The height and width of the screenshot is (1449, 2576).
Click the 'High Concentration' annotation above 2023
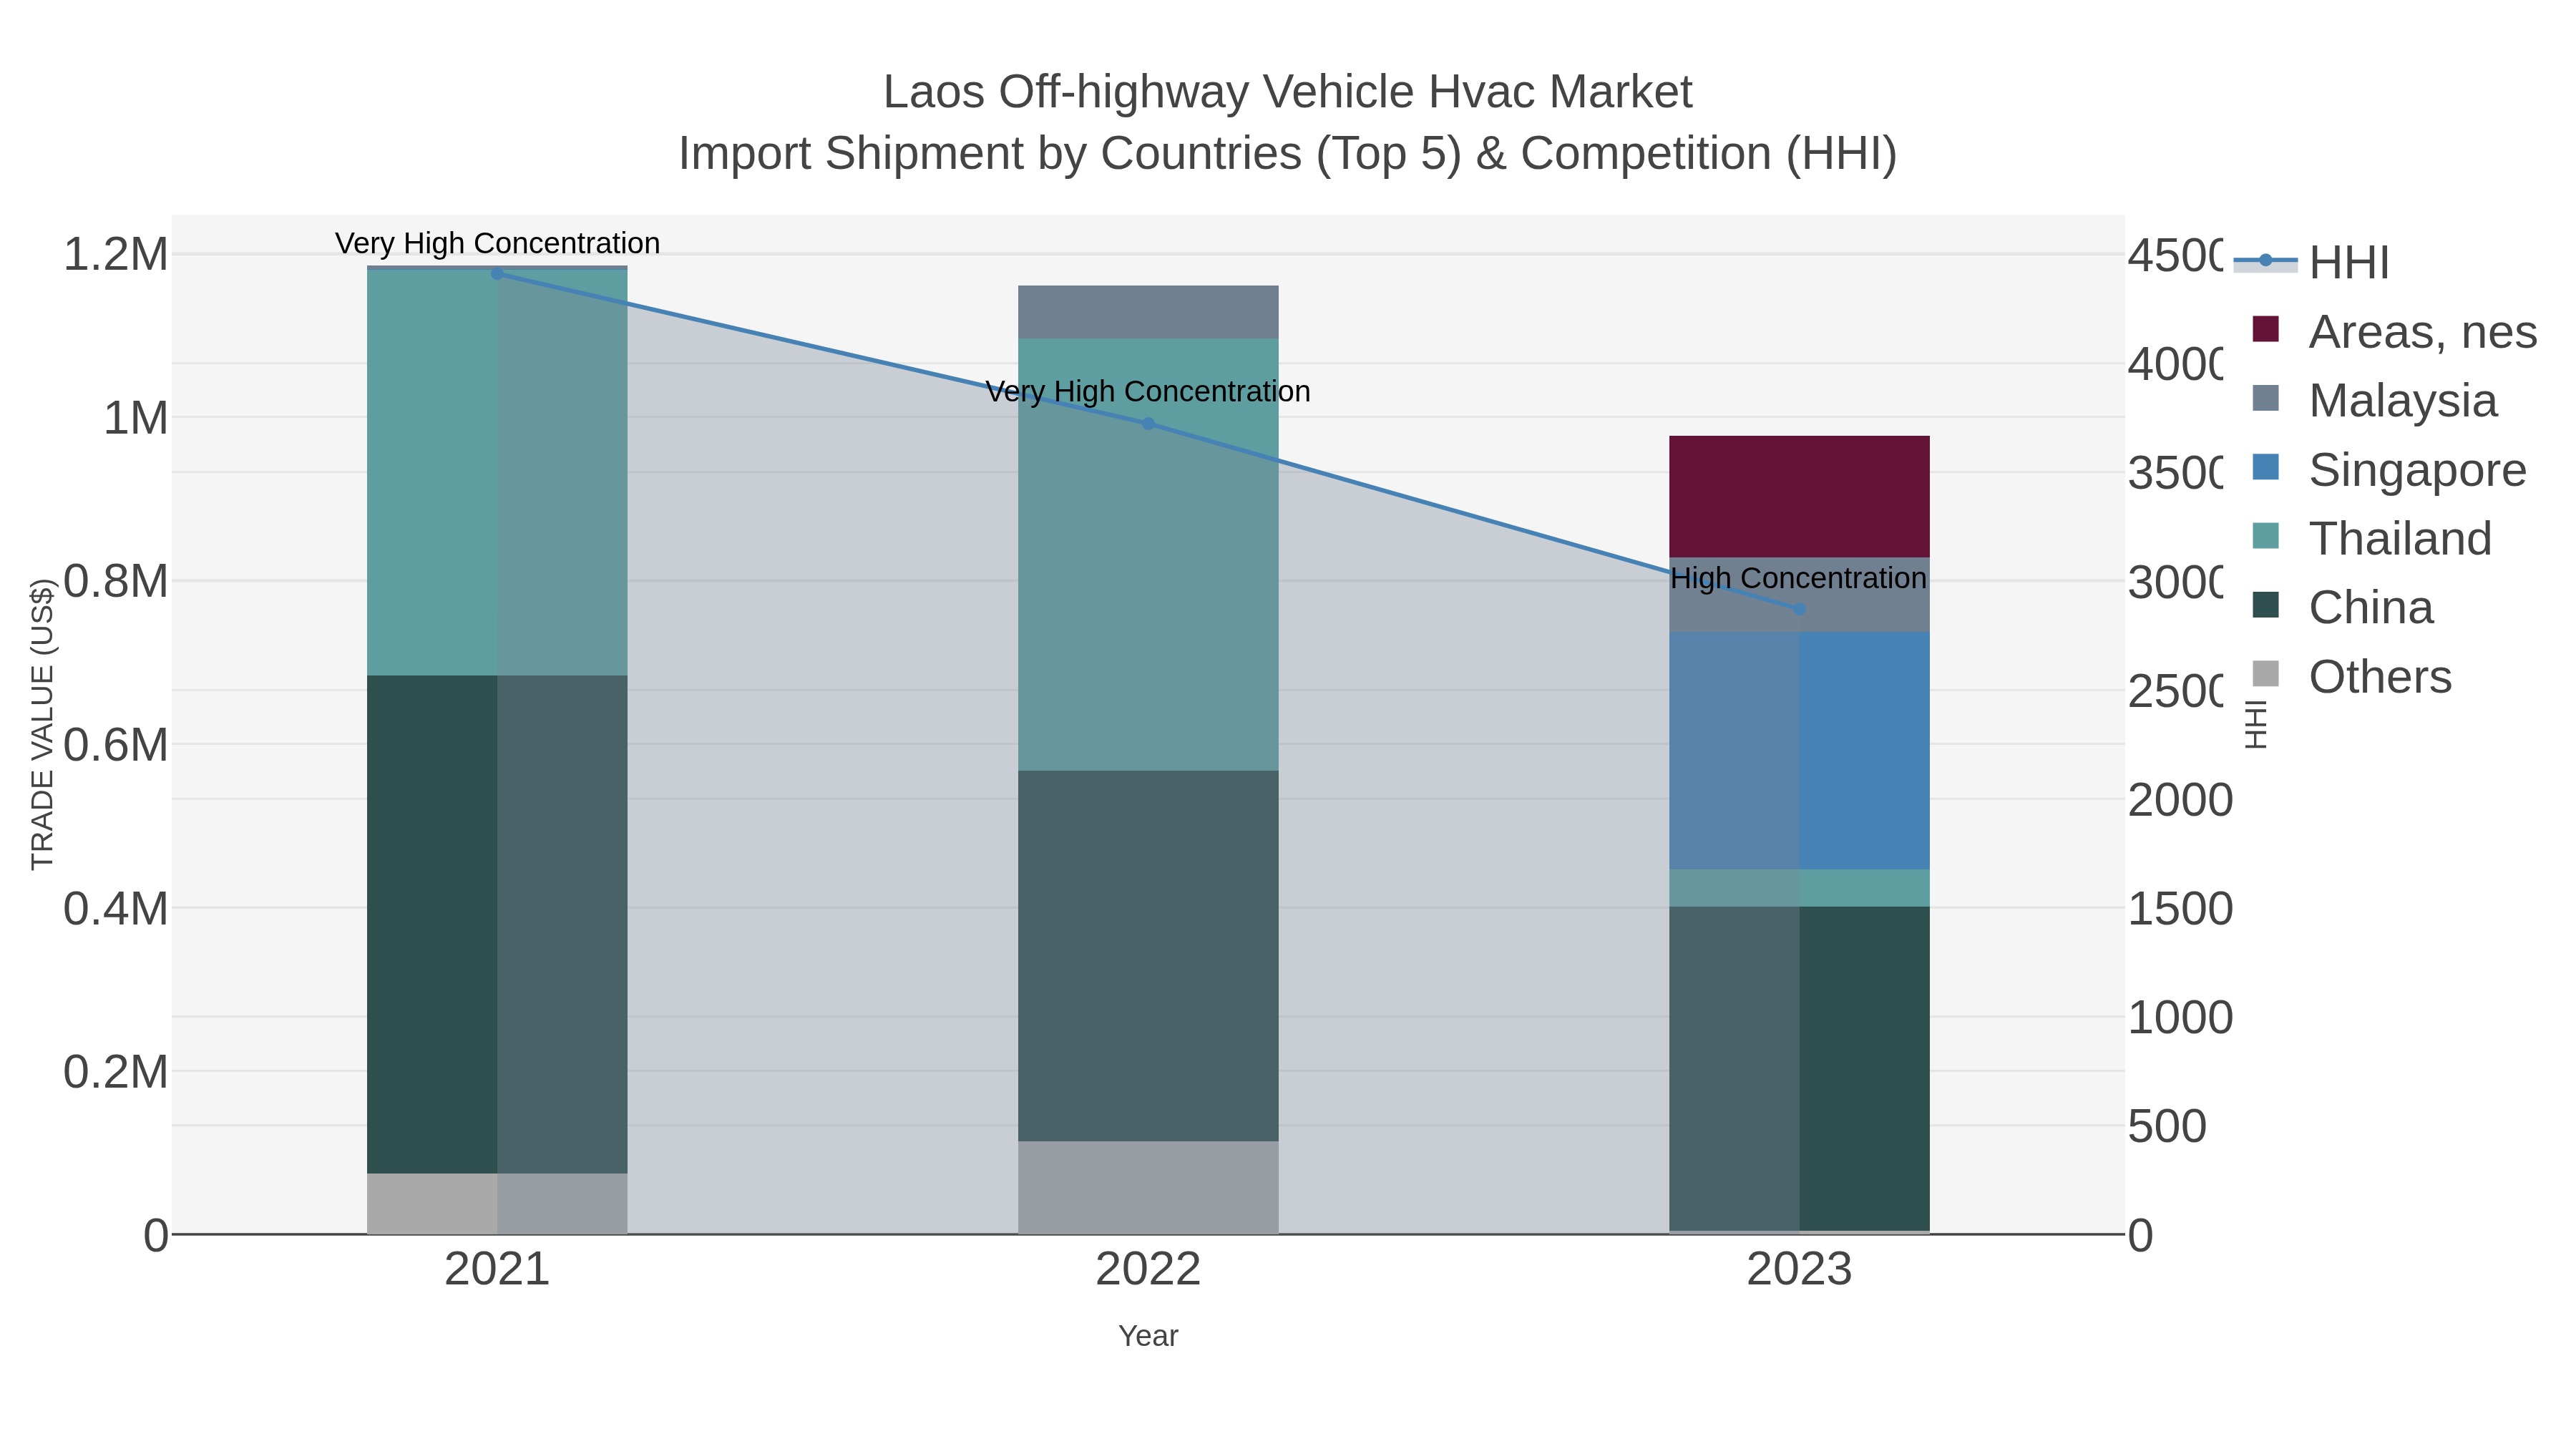pos(1798,578)
